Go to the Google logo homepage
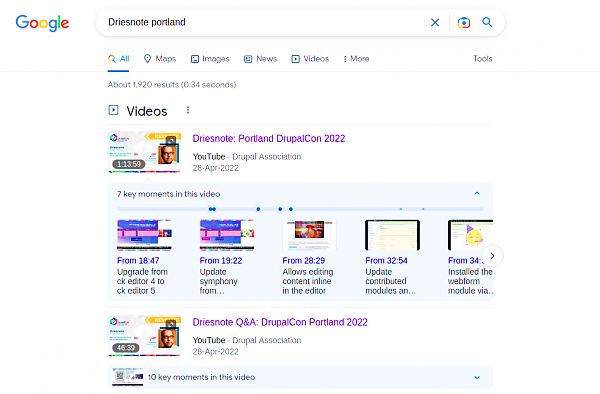 tap(42, 23)
